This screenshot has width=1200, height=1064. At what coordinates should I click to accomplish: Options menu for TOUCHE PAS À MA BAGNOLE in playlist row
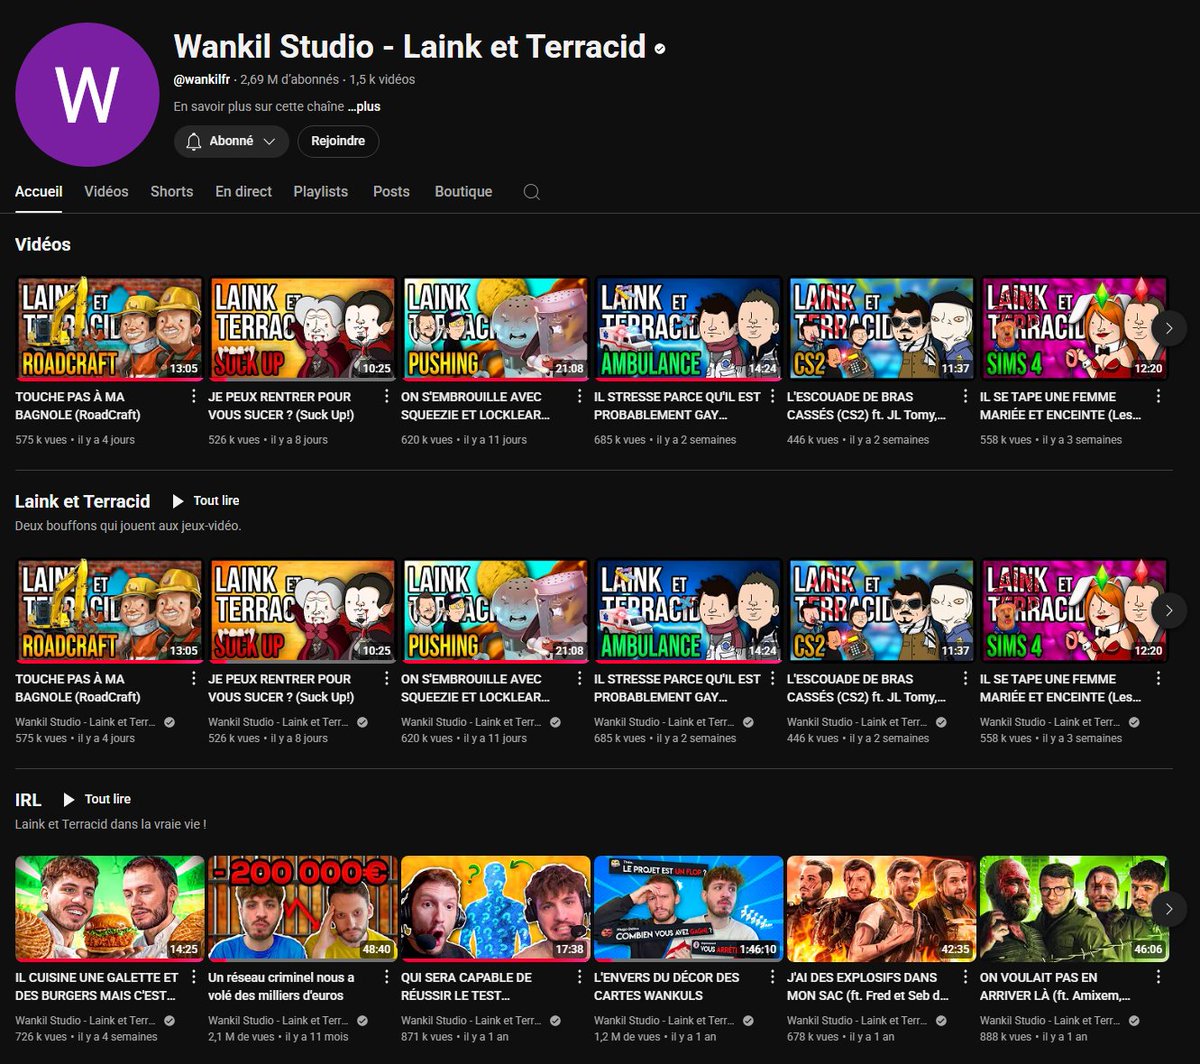[194, 679]
